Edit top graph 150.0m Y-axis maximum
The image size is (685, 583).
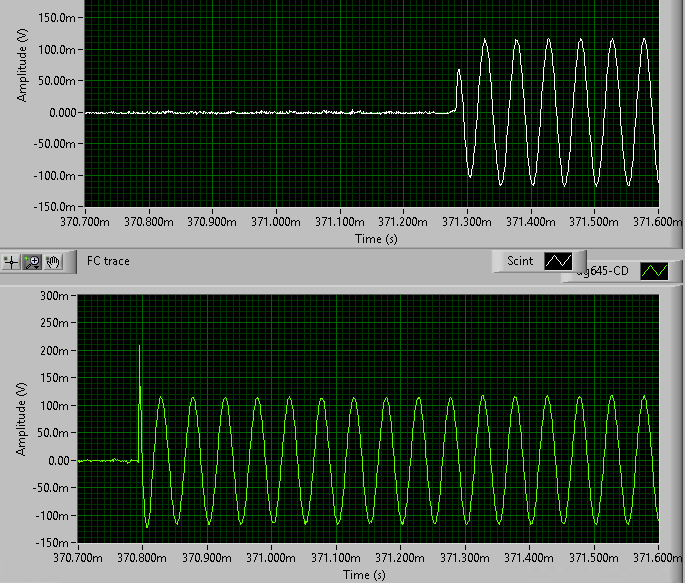[x=57, y=18]
